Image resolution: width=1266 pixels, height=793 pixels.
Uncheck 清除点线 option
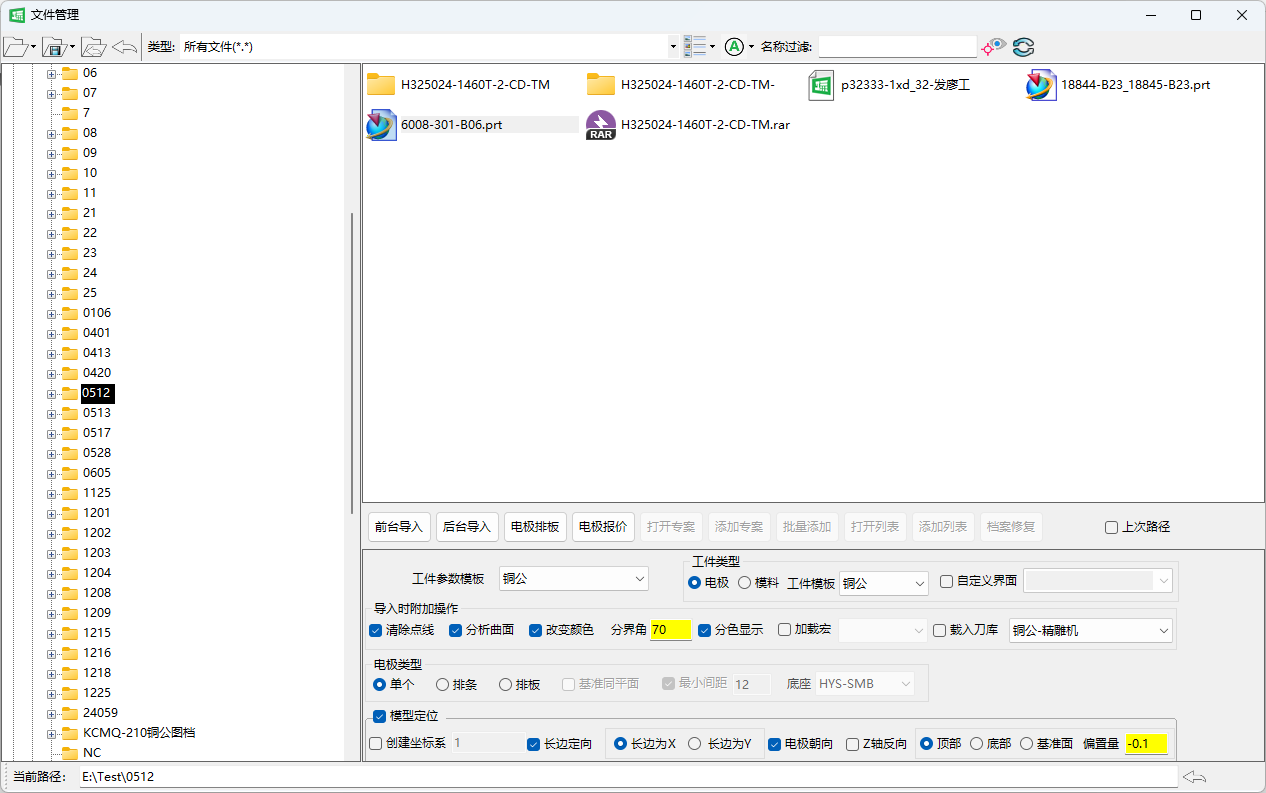(x=375, y=630)
